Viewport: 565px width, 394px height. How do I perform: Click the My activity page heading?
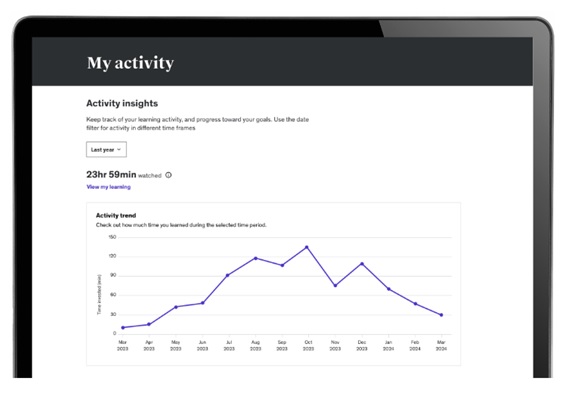pyautogui.click(x=130, y=63)
